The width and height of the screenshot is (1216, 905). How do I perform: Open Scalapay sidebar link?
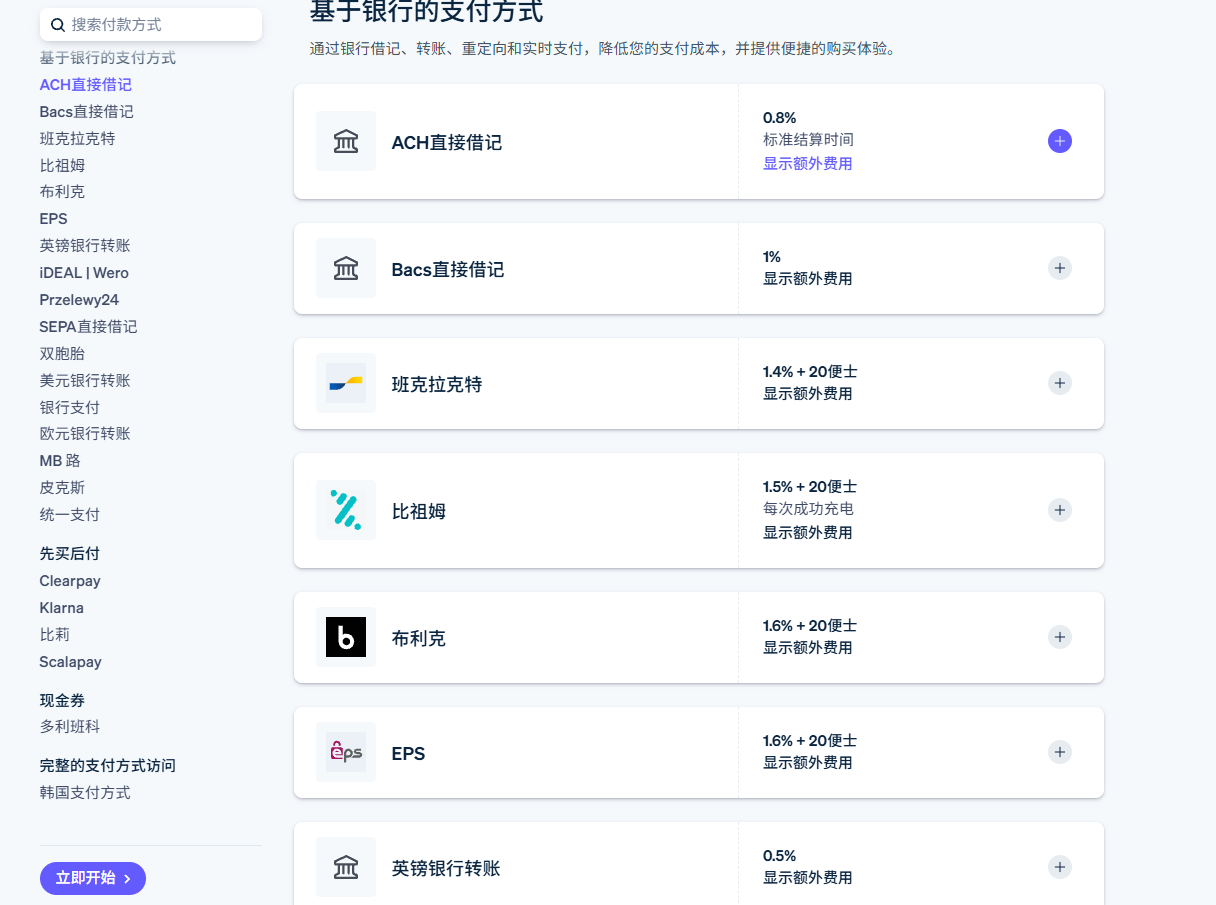(71, 662)
